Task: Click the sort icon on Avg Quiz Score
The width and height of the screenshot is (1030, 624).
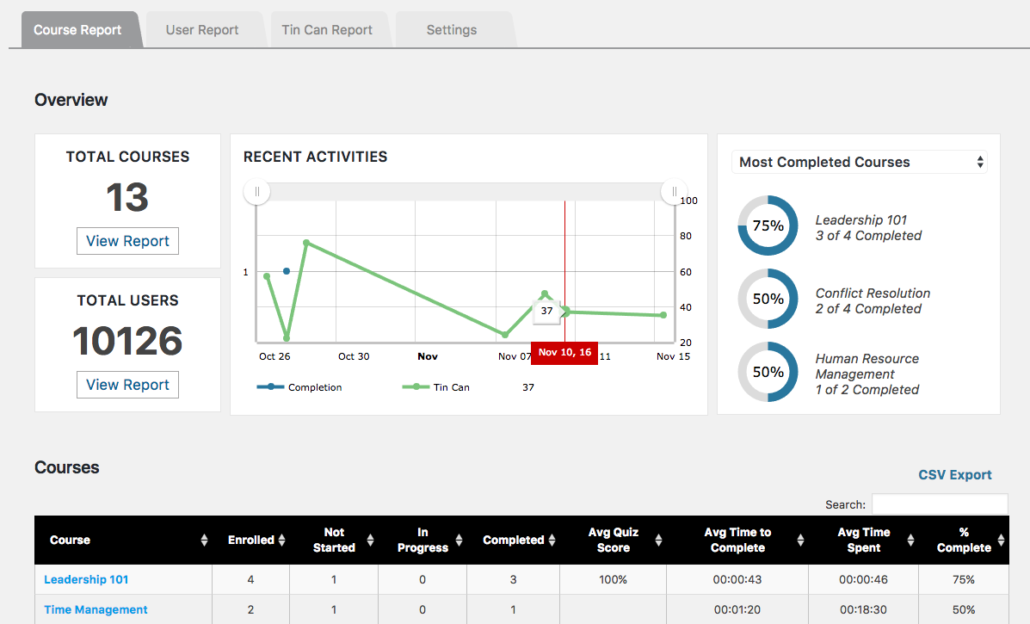Action: coord(658,540)
